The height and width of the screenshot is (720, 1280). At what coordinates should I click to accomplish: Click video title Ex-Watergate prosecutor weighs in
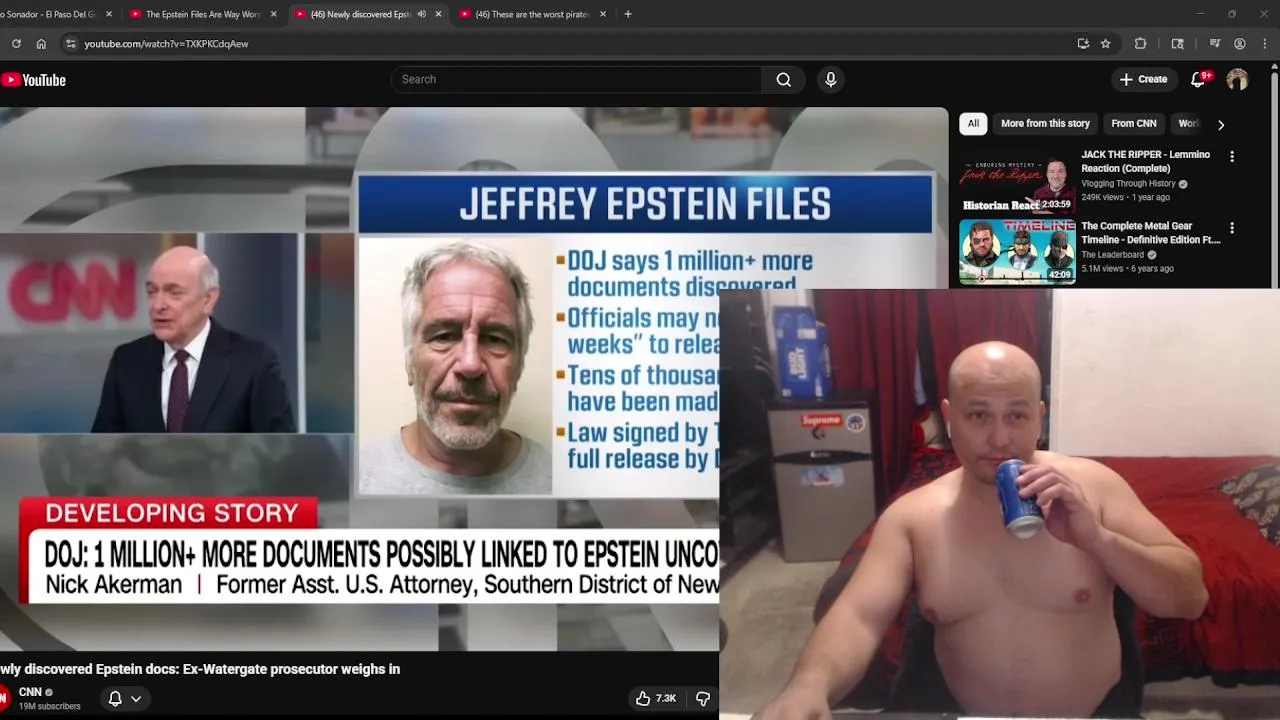[200, 669]
